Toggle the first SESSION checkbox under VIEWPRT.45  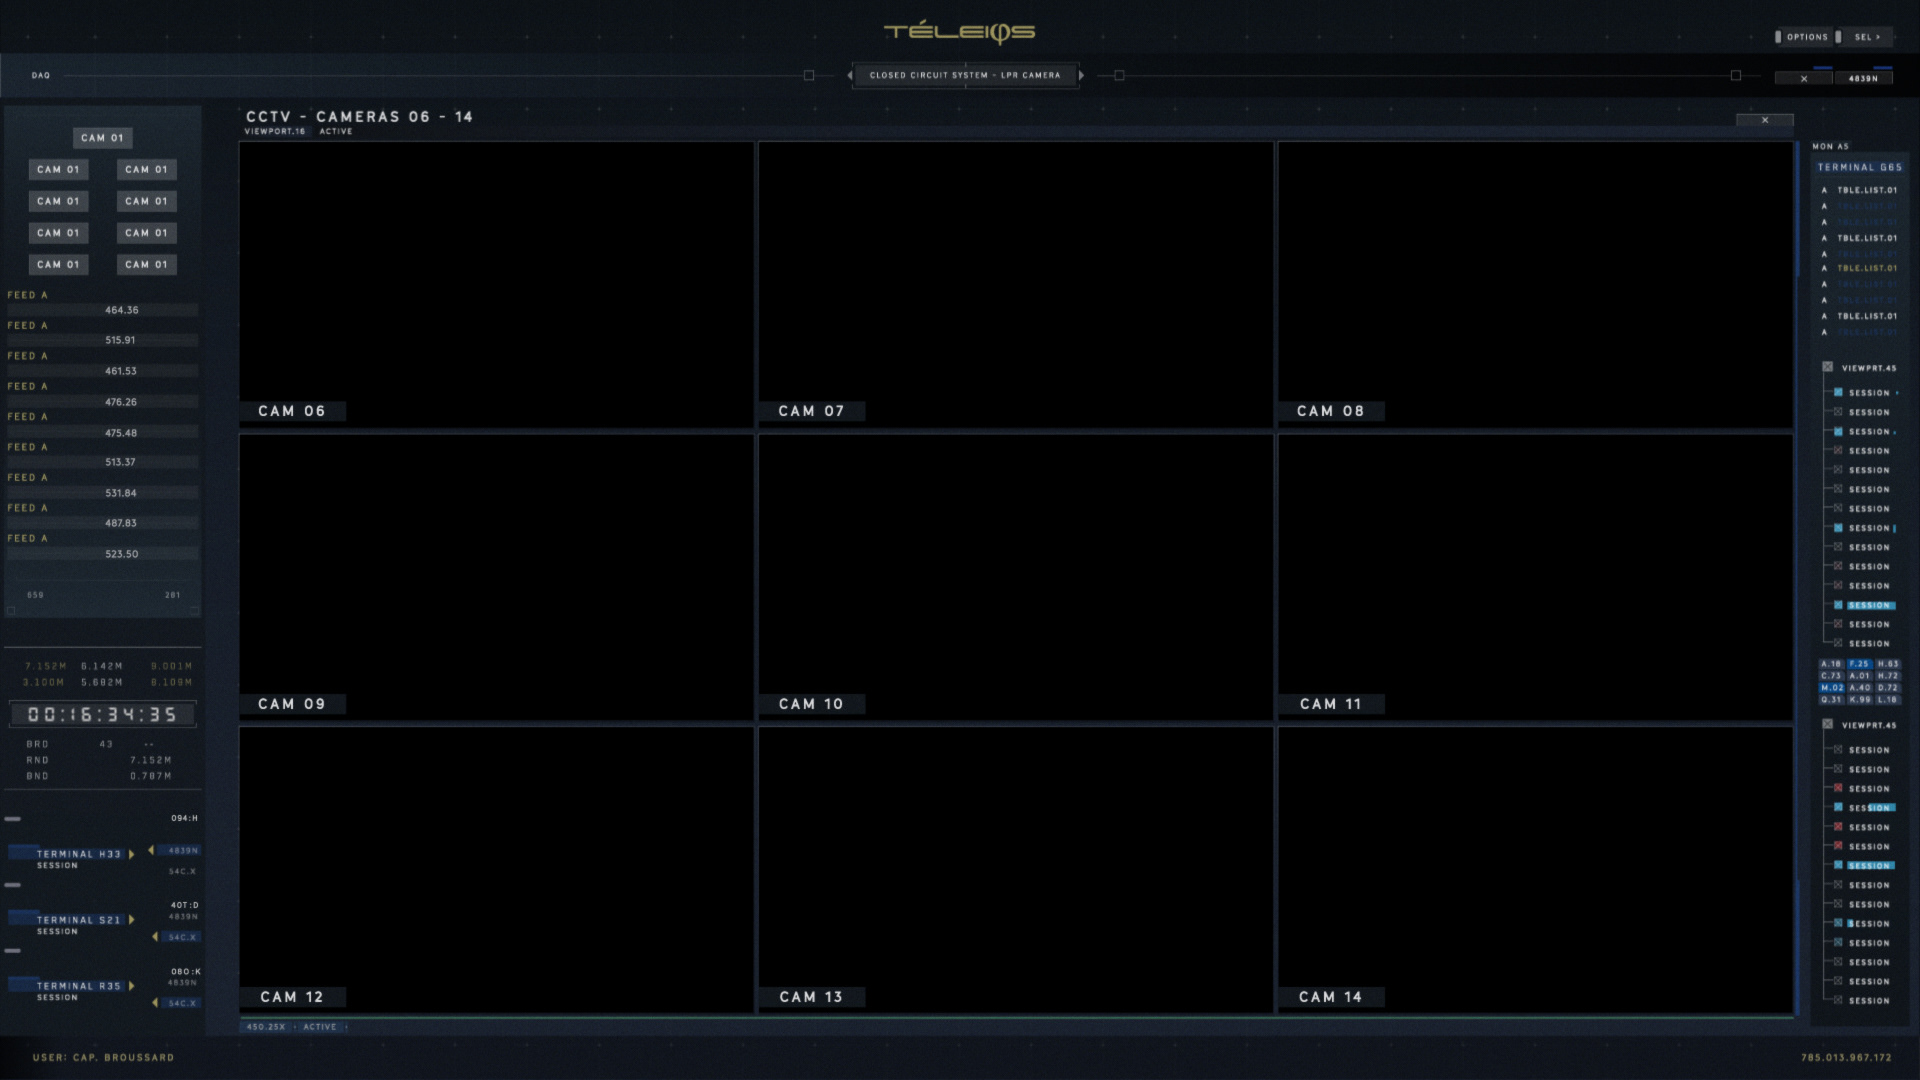[x=1838, y=392]
